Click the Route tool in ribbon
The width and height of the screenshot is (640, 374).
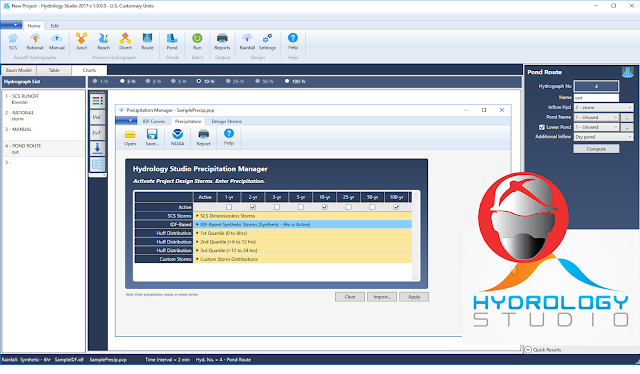[147, 42]
